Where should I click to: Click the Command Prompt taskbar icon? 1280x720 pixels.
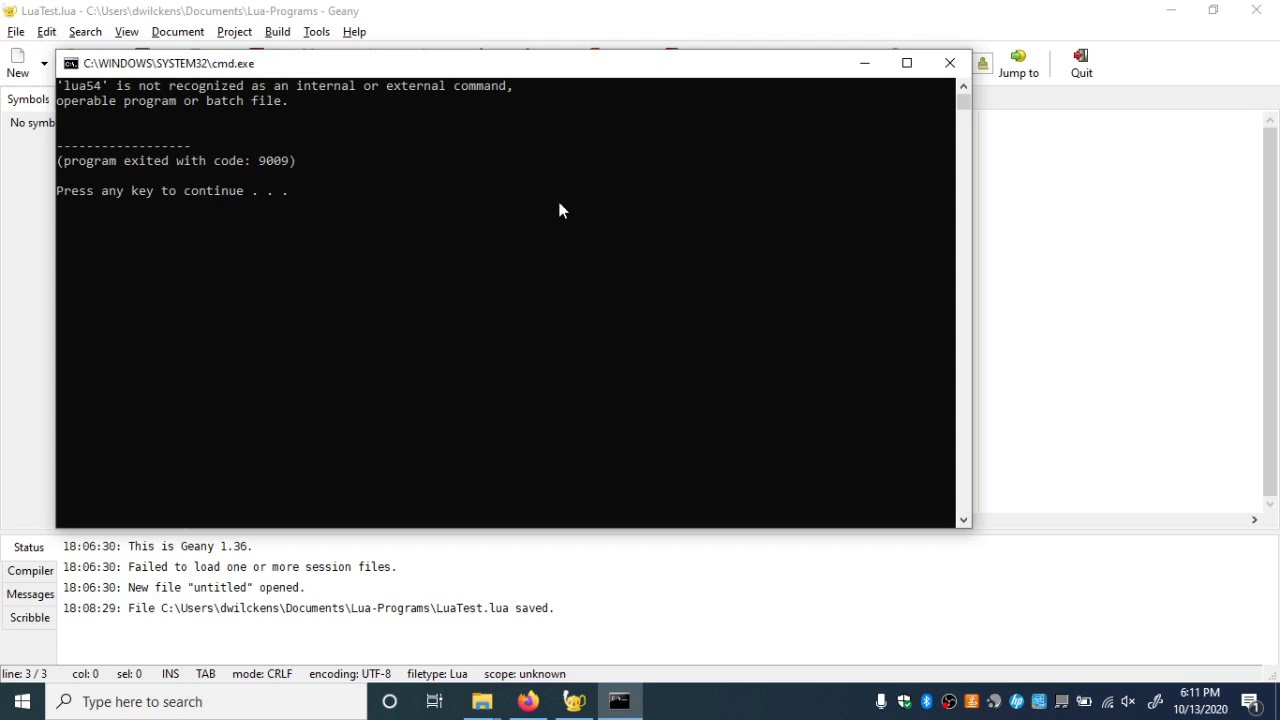(x=620, y=702)
